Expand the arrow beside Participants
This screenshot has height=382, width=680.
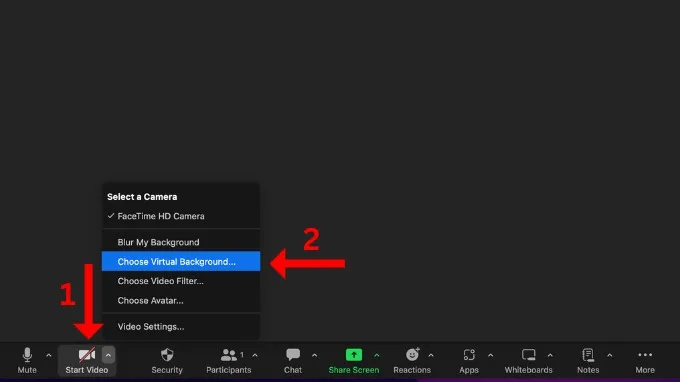point(255,355)
